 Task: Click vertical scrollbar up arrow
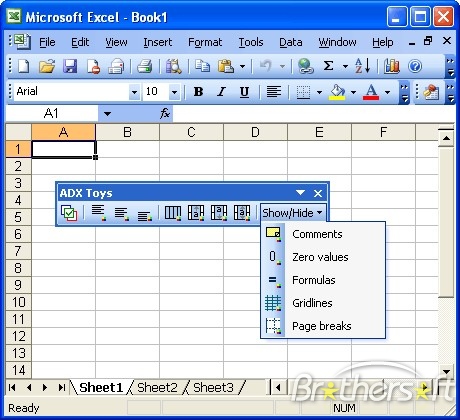(446, 138)
